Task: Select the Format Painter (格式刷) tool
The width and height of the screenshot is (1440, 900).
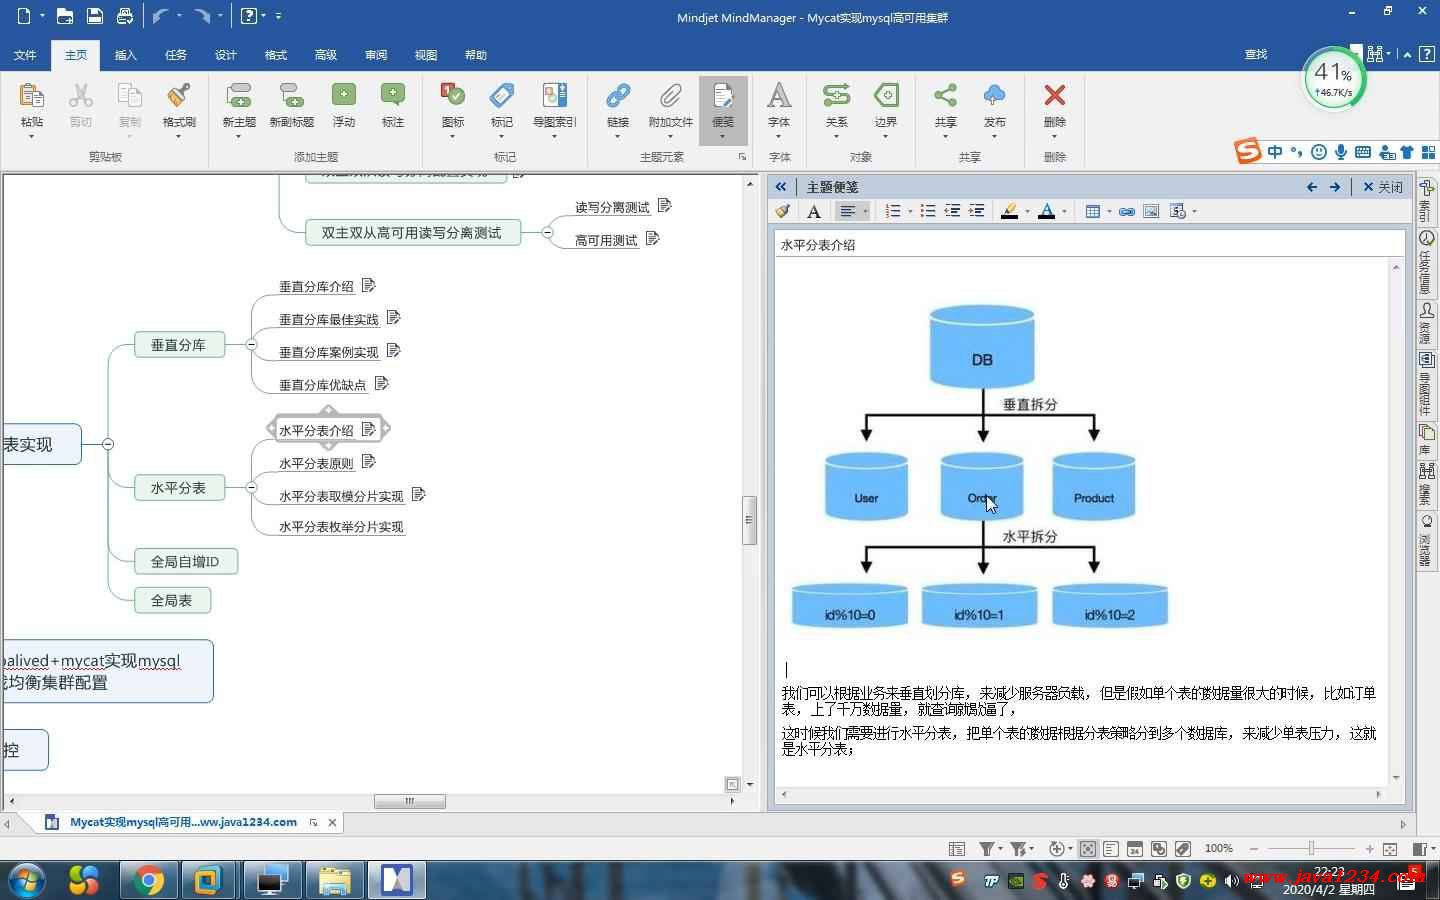Action: [x=179, y=96]
